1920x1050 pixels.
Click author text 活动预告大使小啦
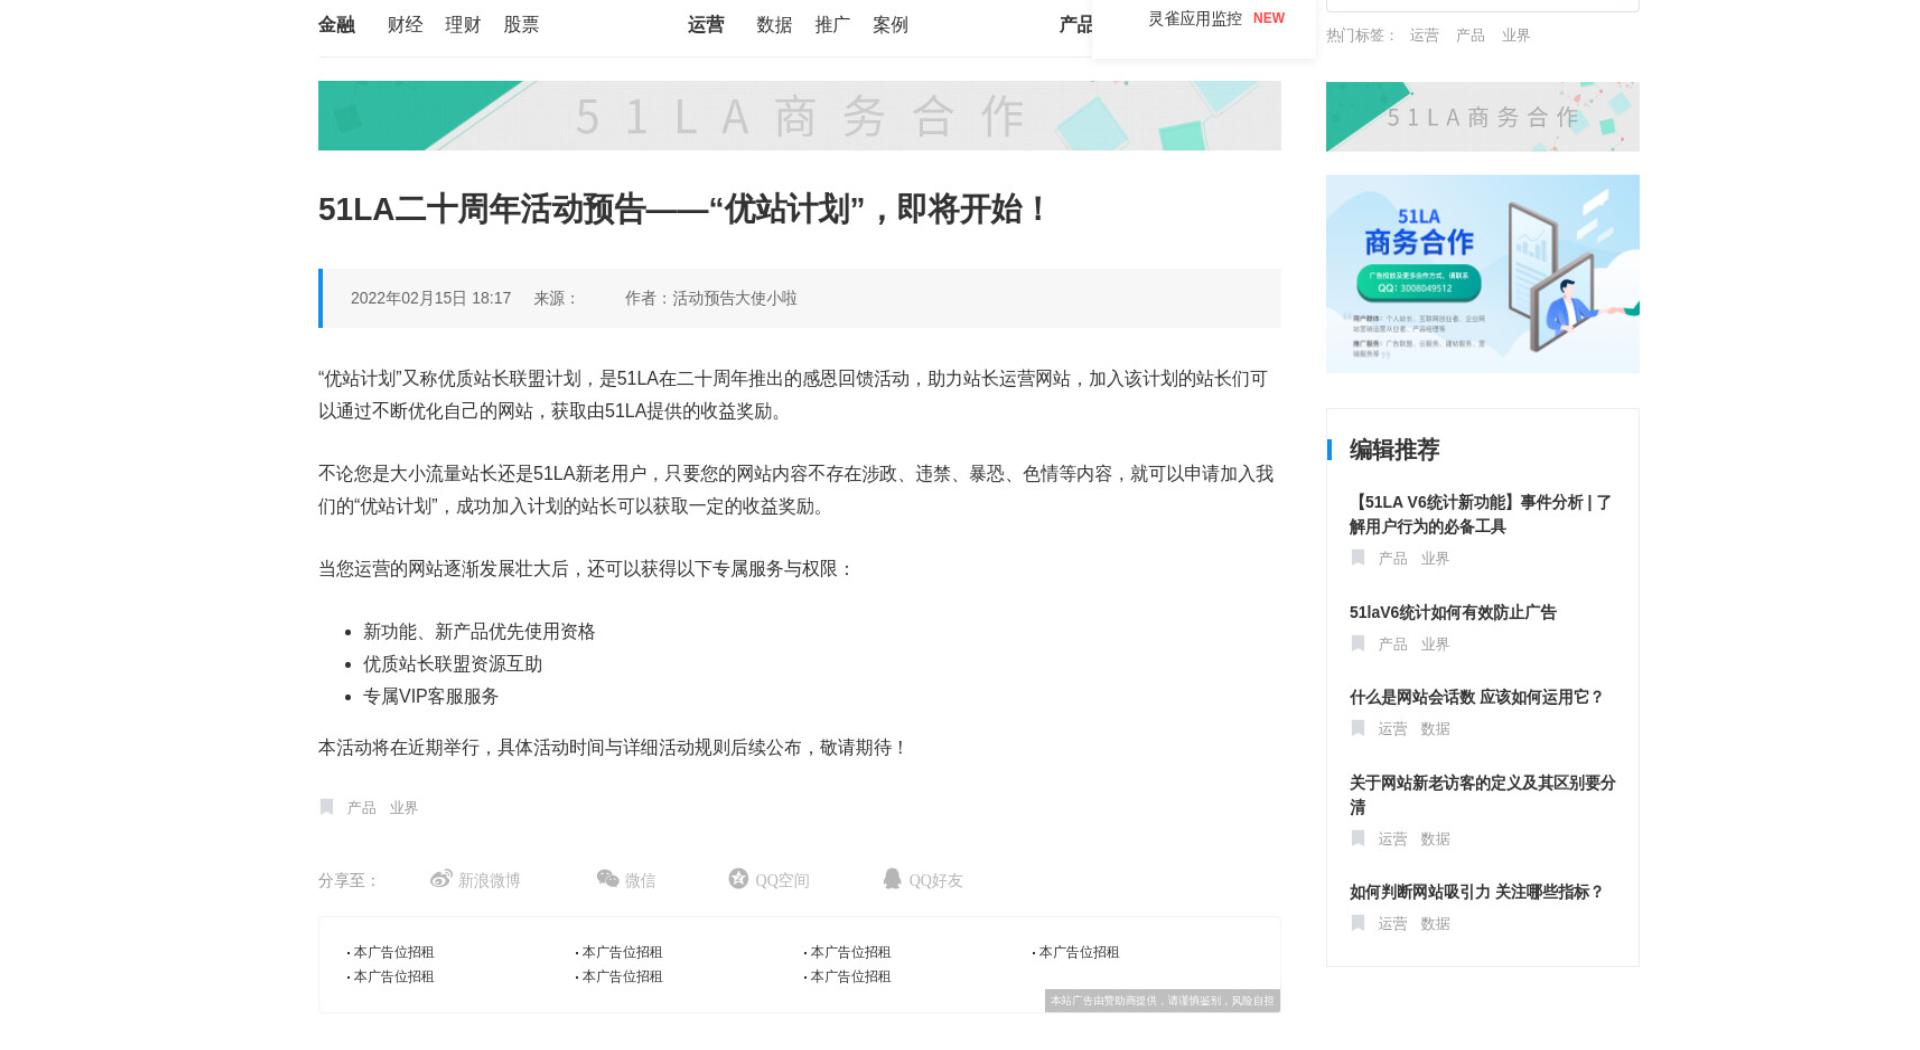coord(735,298)
